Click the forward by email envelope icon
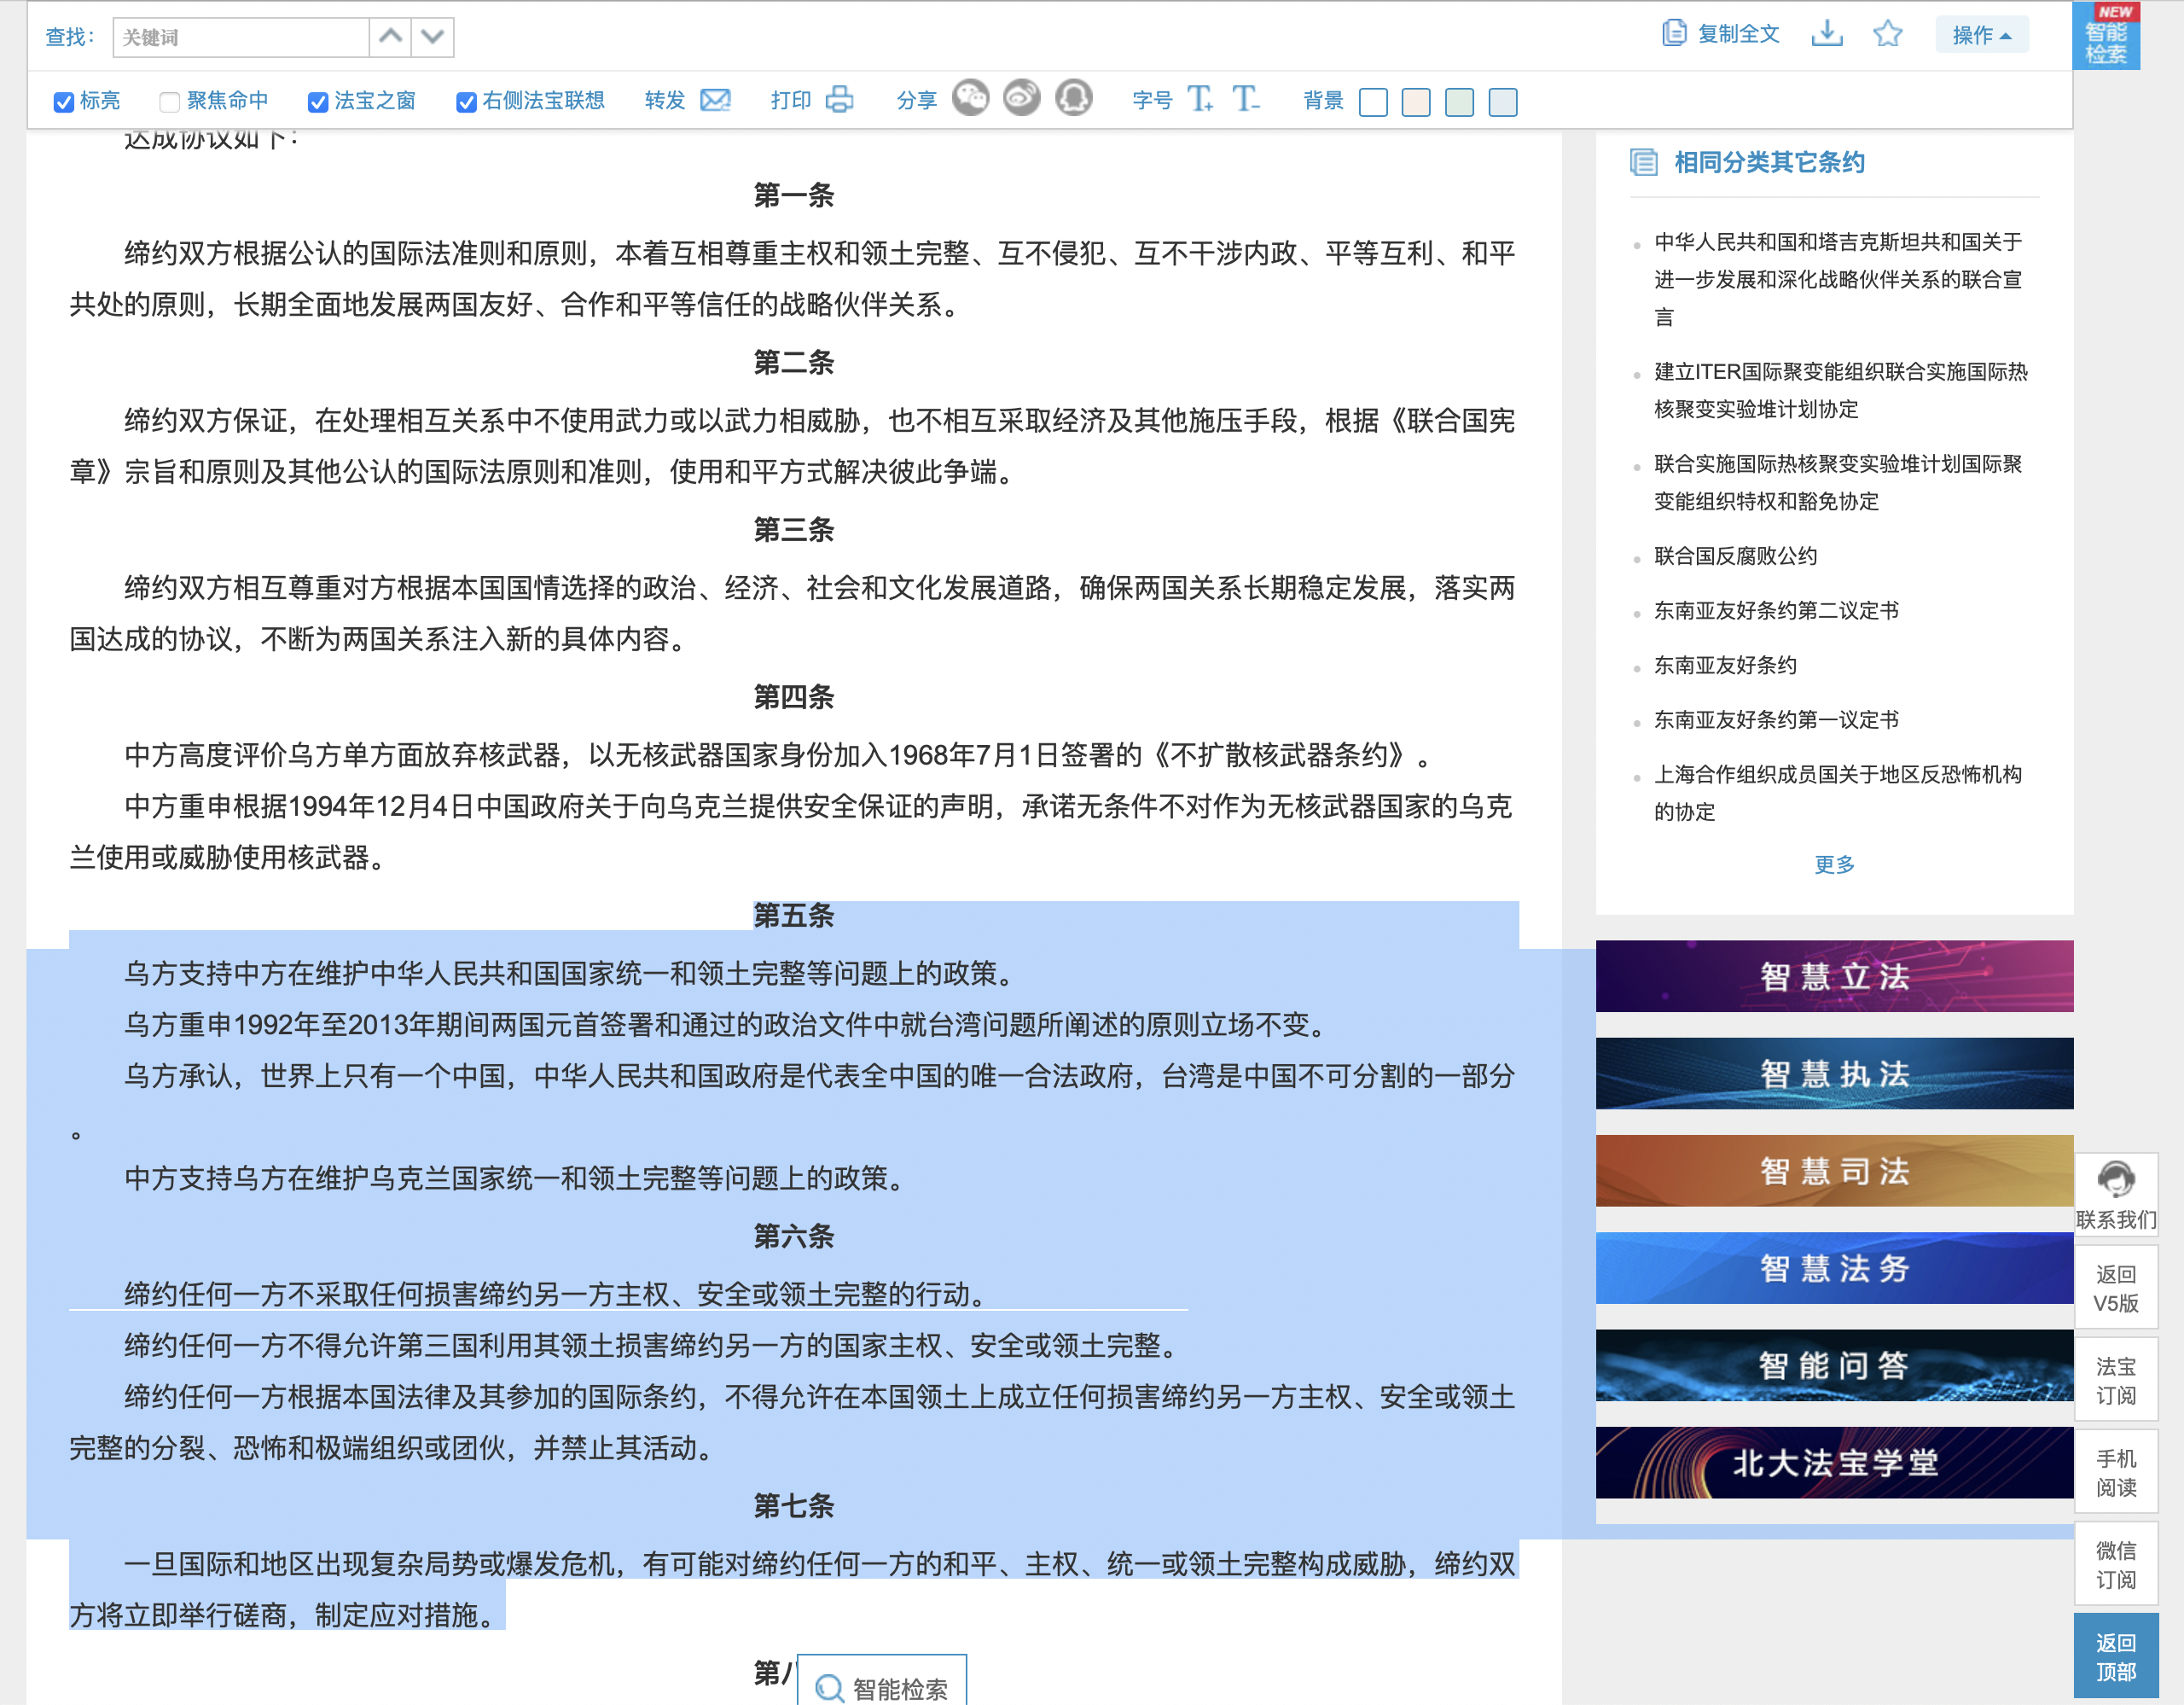Image resolution: width=2184 pixels, height=1705 pixels. coord(716,100)
